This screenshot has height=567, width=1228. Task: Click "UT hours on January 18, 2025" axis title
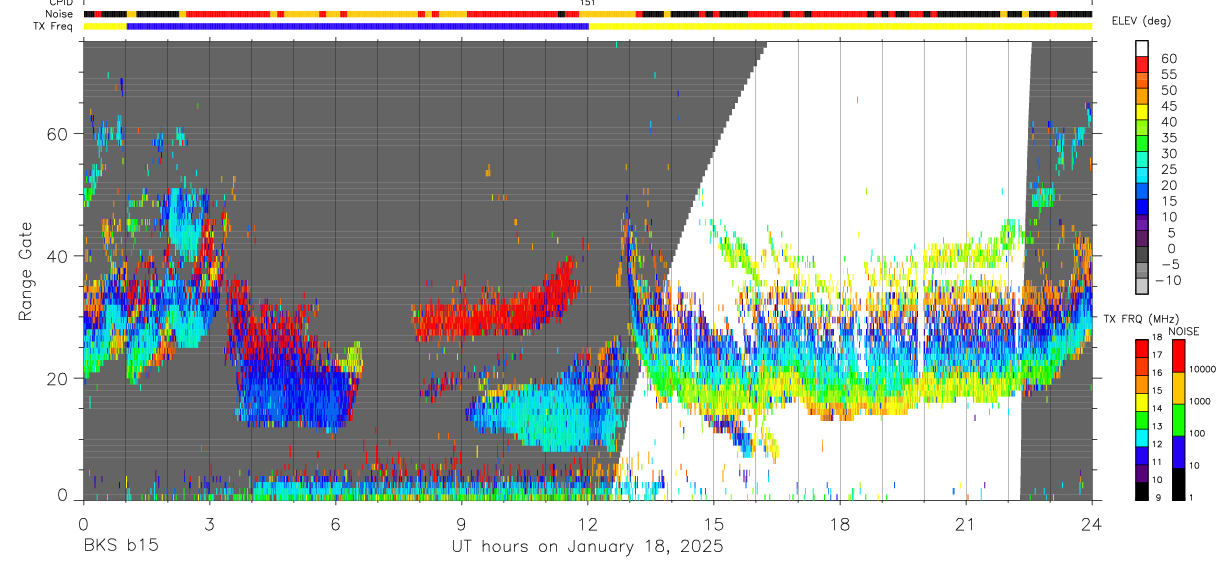tap(587, 547)
